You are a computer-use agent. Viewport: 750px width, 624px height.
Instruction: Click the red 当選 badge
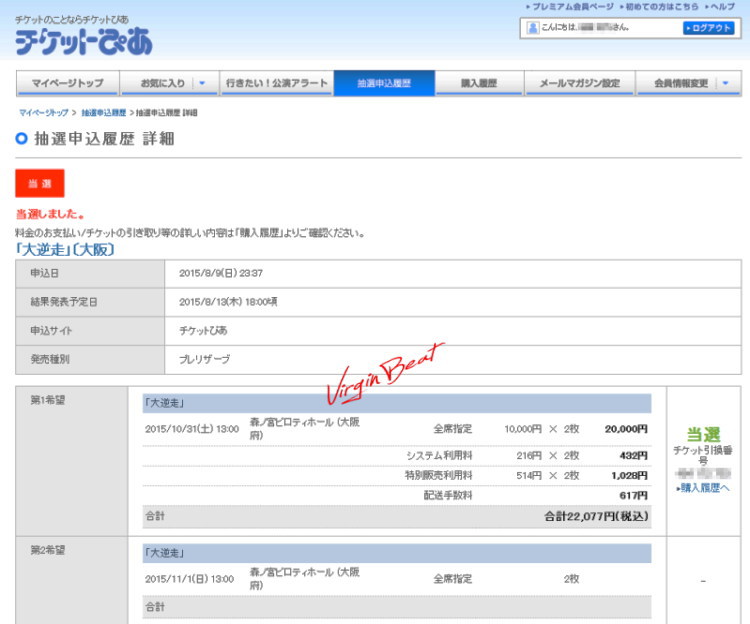pos(40,183)
